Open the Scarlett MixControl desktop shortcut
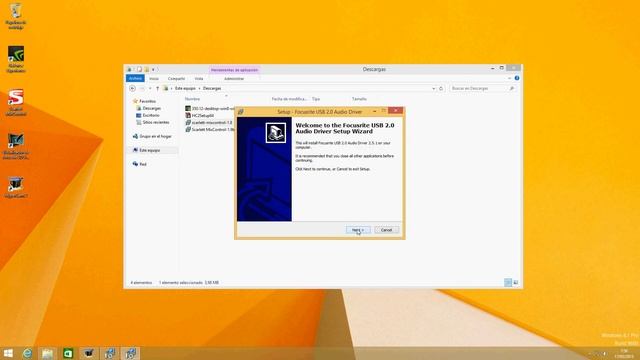Viewport: 640px width, 360px height. pyautogui.click(x=16, y=102)
